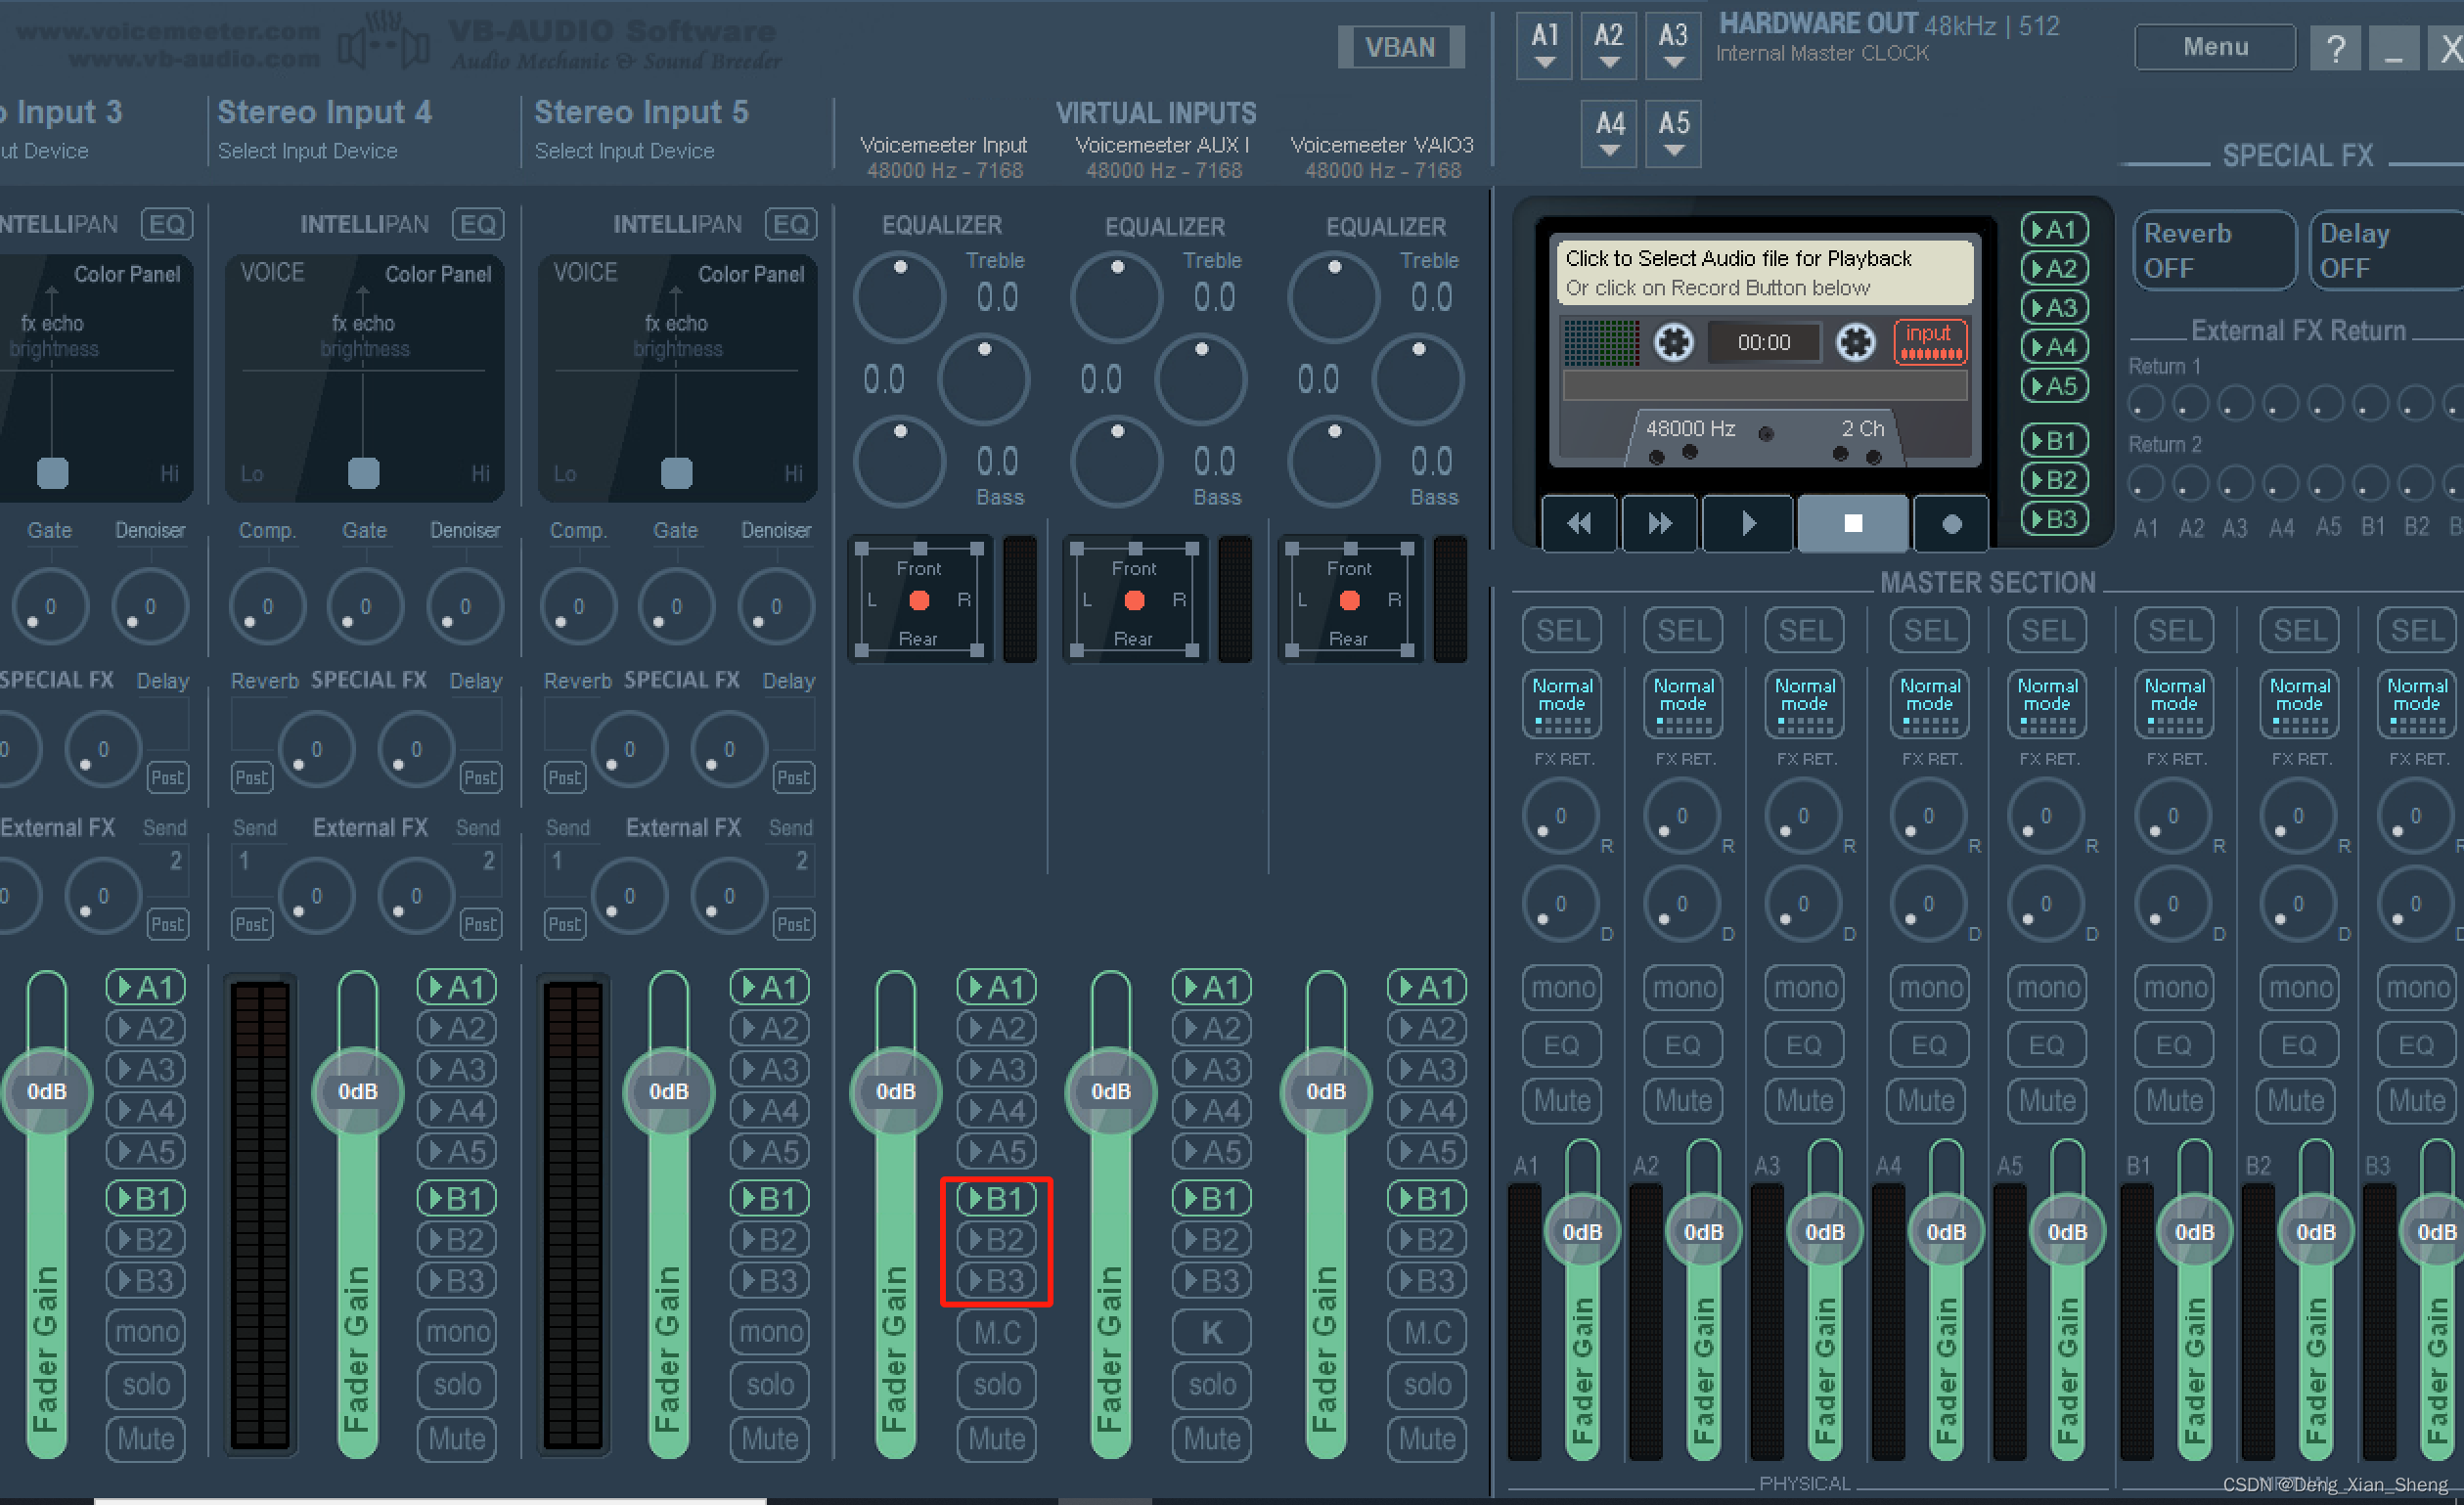Screen dimensions: 2464x1505
Task: Click the M.C button on Voicemeeter Input
Action: coord(996,1333)
